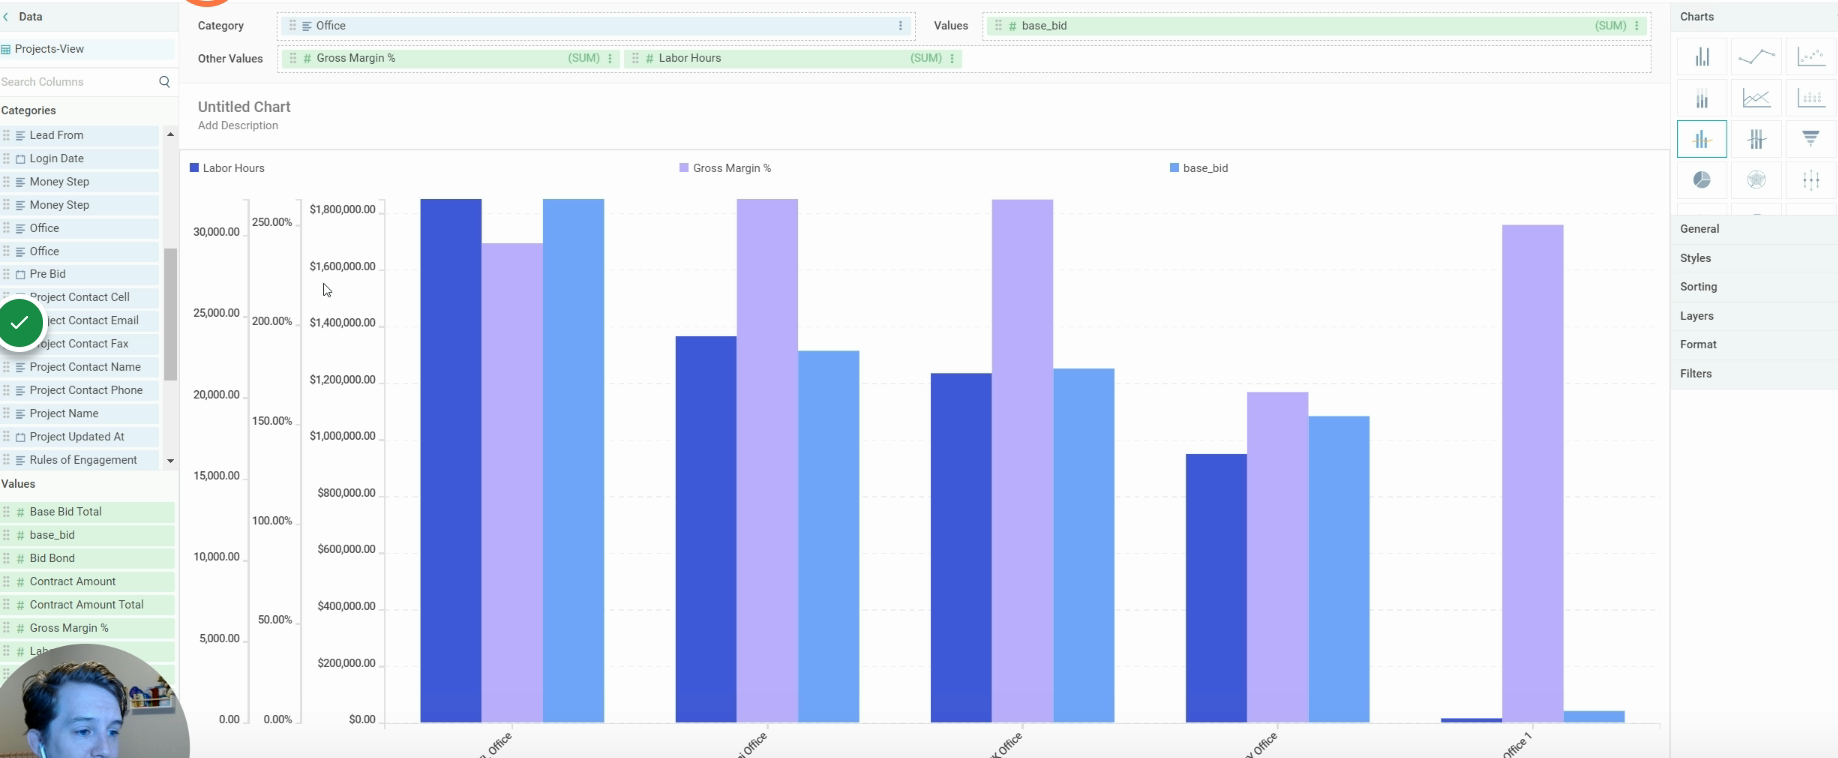
Task: Open three-dot menu on Labor Hours pill
Action: (952, 58)
